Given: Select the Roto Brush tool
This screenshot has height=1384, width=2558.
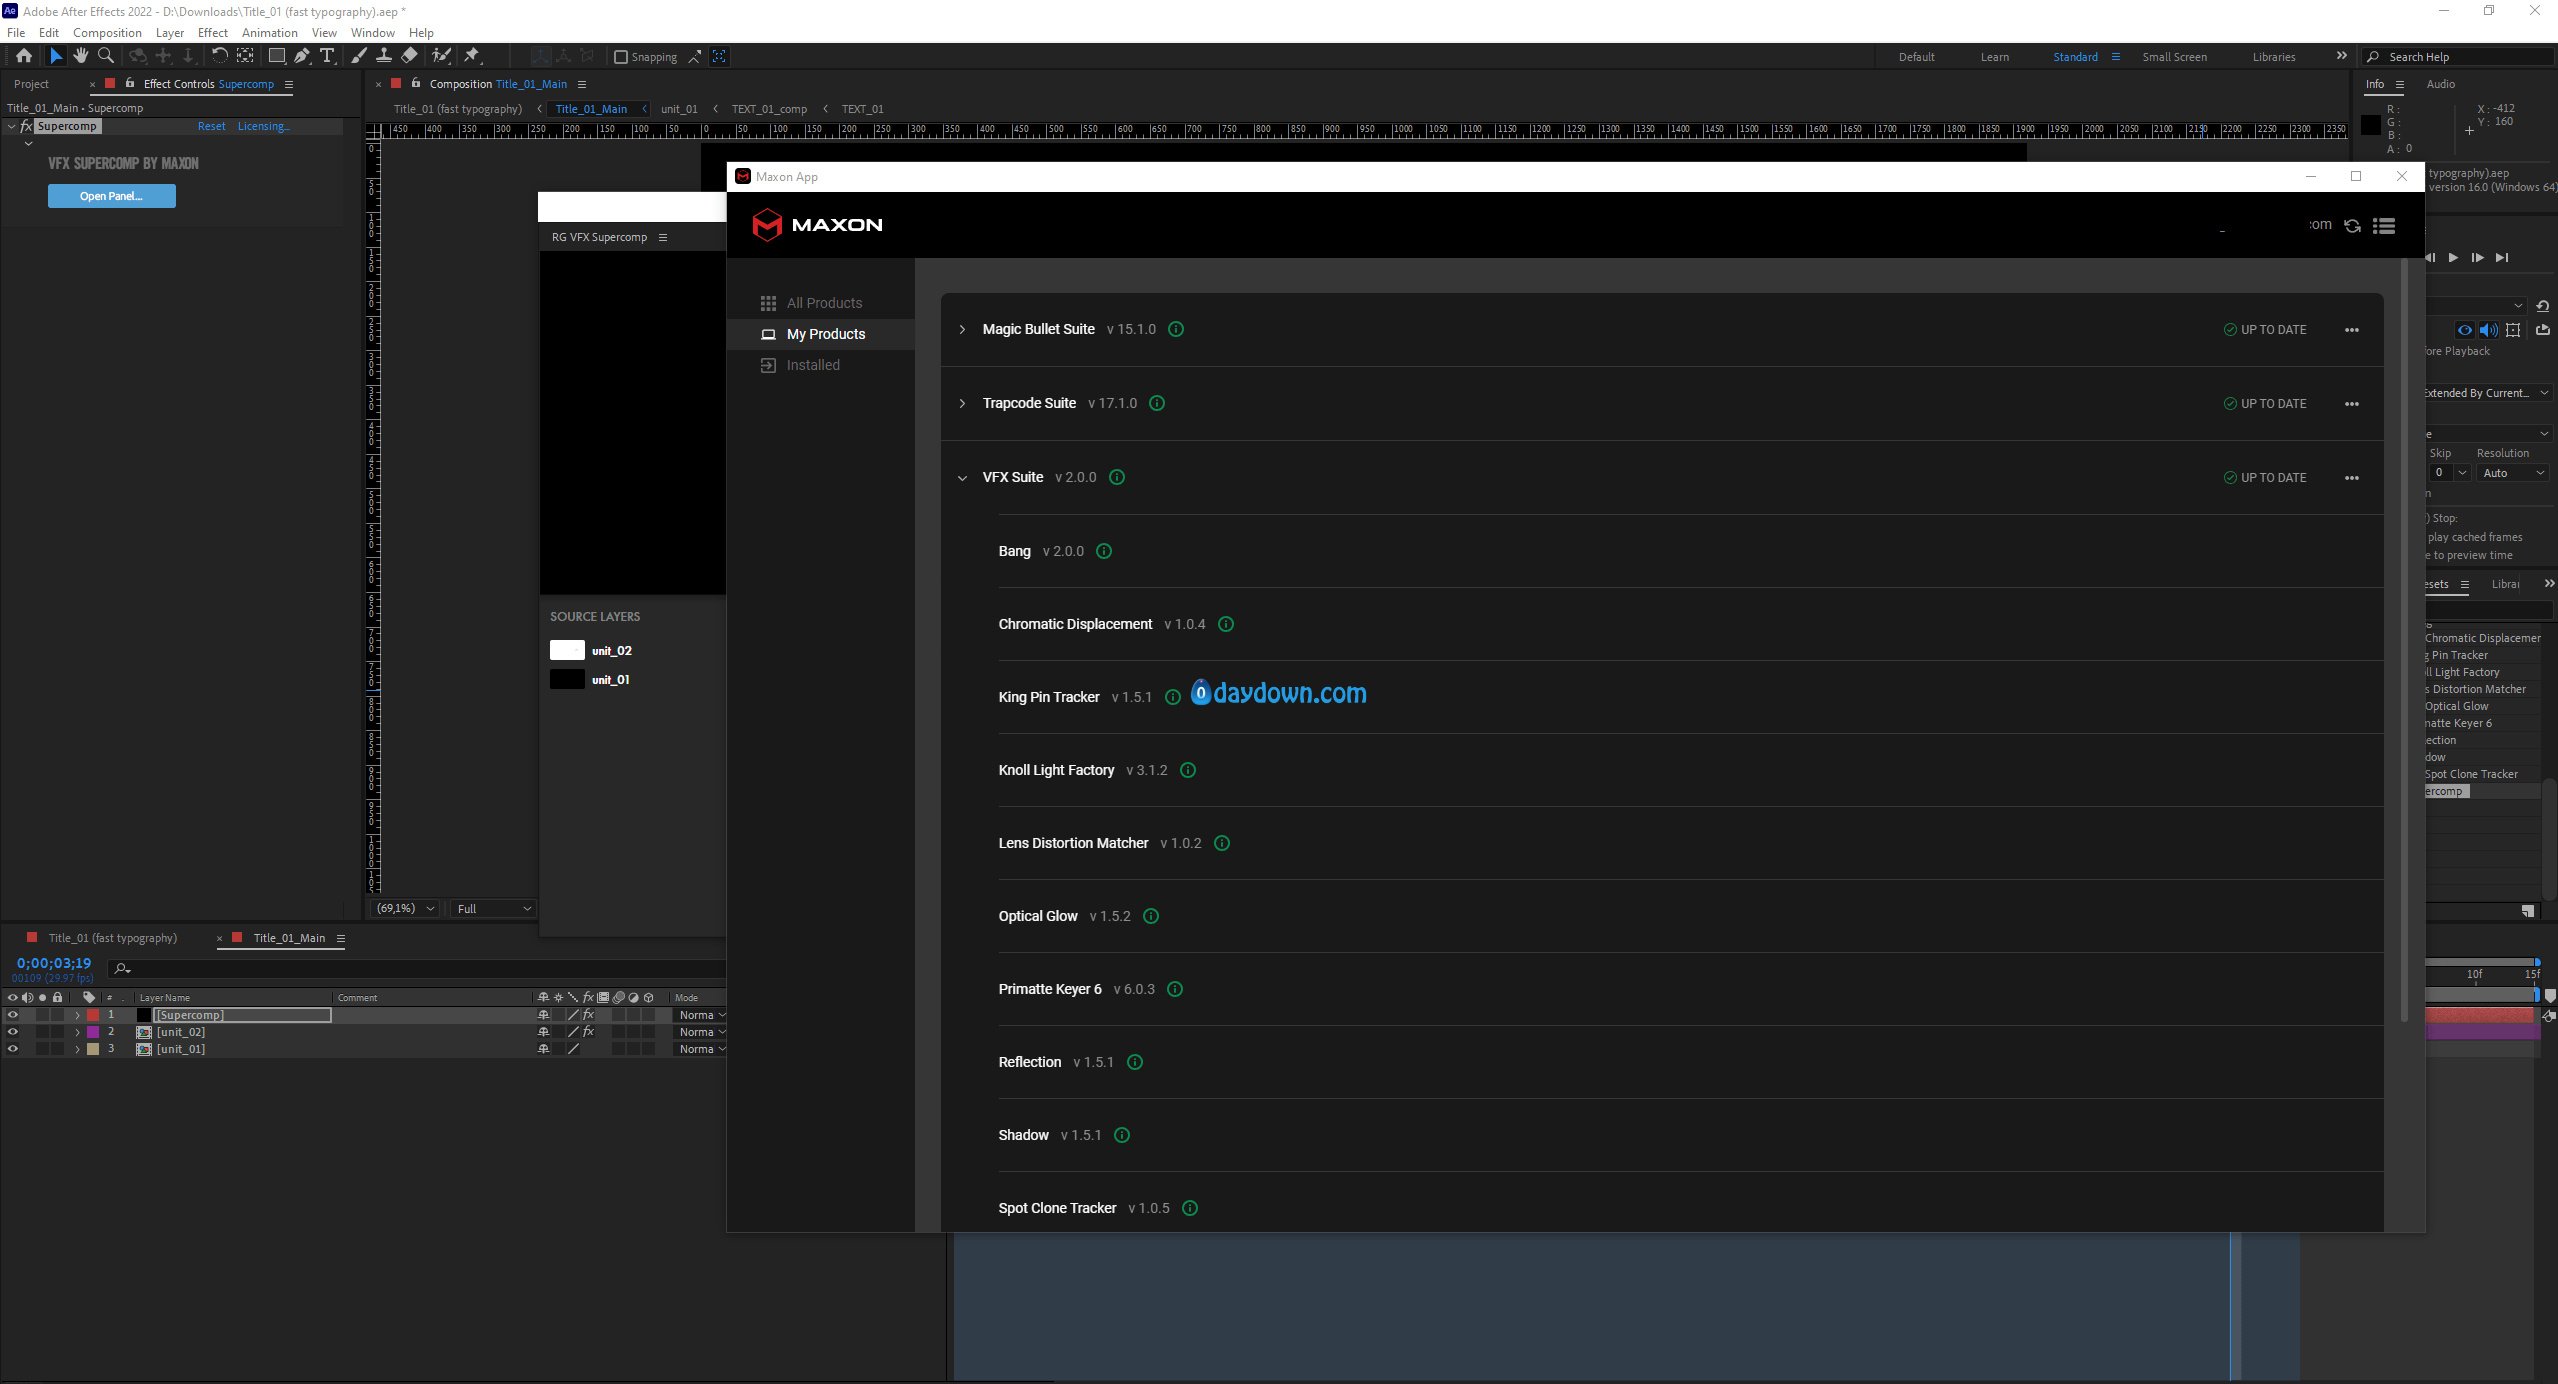Looking at the screenshot, I should pyautogui.click(x=441, y=56).
